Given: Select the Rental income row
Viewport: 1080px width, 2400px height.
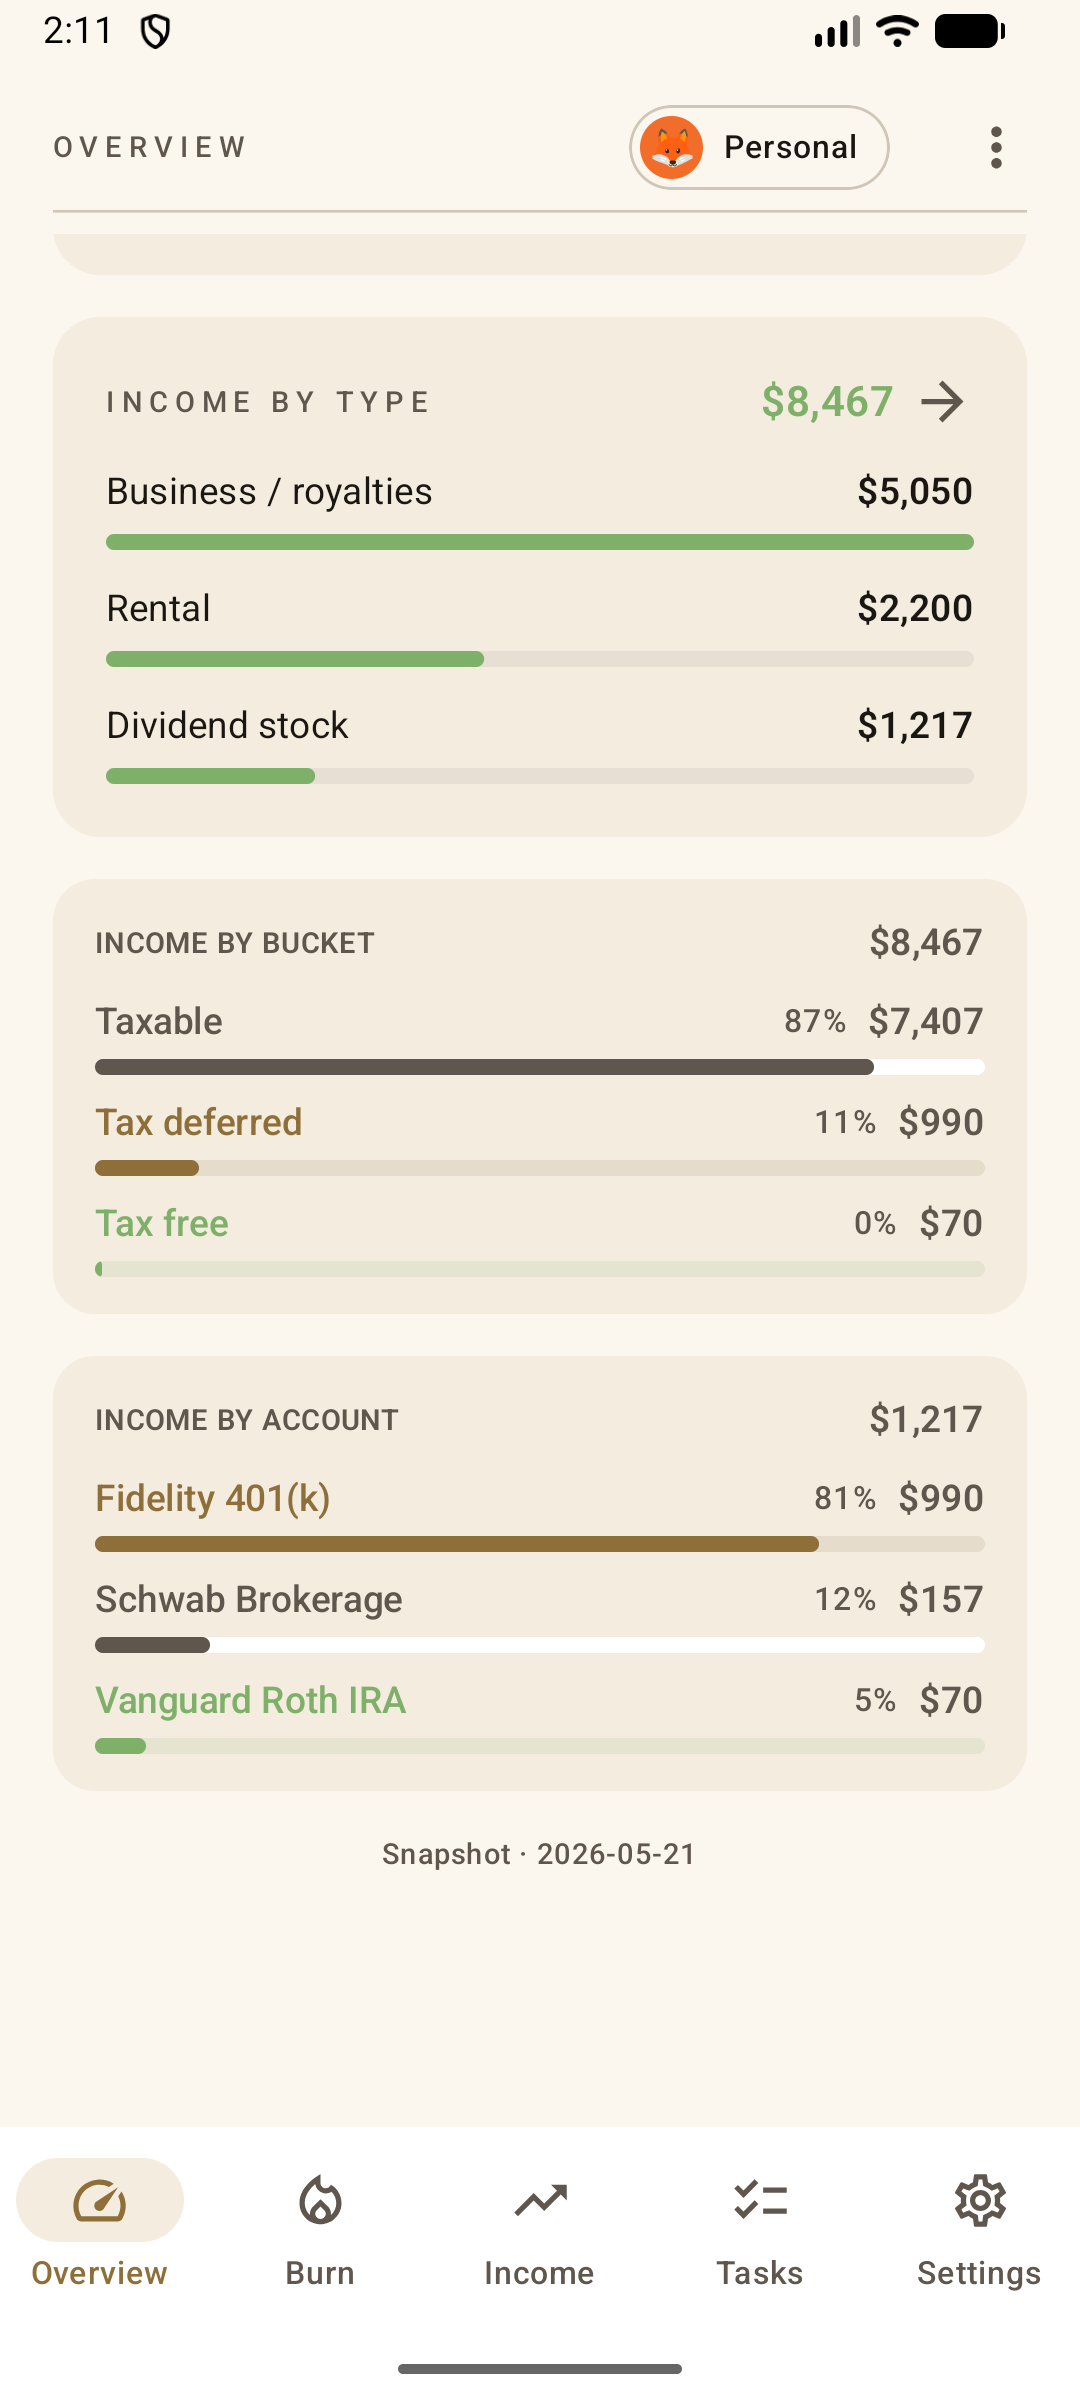Looking at the screenshot, I should [540, 629].
